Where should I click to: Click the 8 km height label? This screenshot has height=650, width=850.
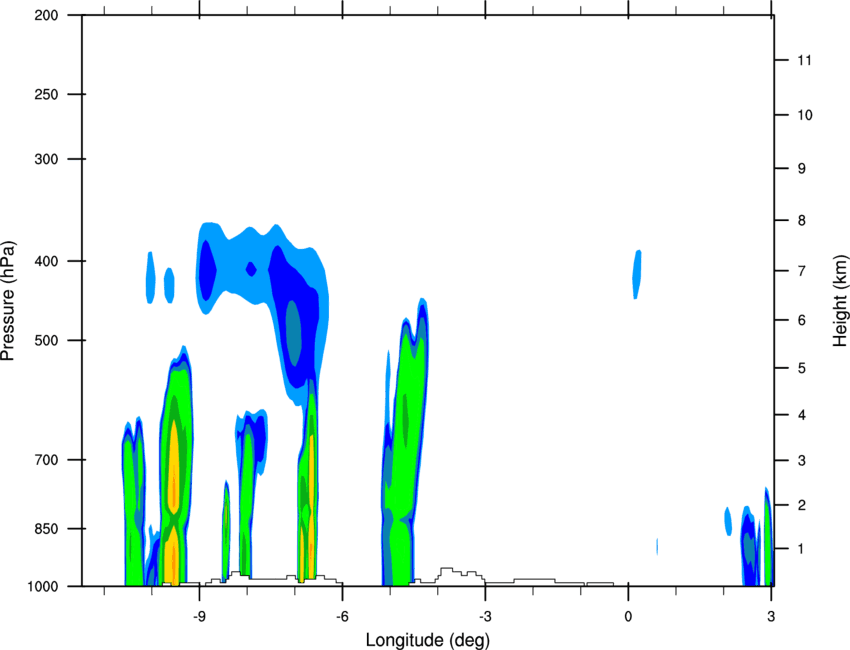[802, 221]
